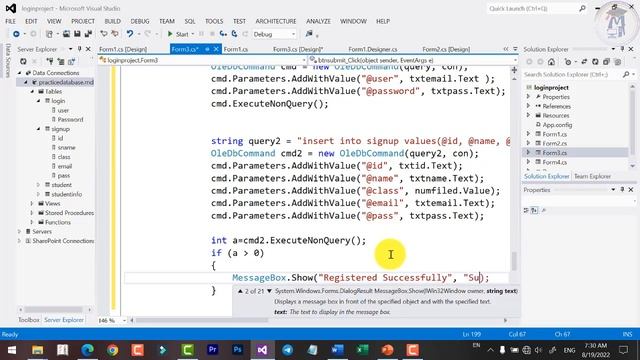The width and height of the screenshot is (640, 360).
Task: Open Word from the Windows taskbar
Action: [x=338, y=350]
